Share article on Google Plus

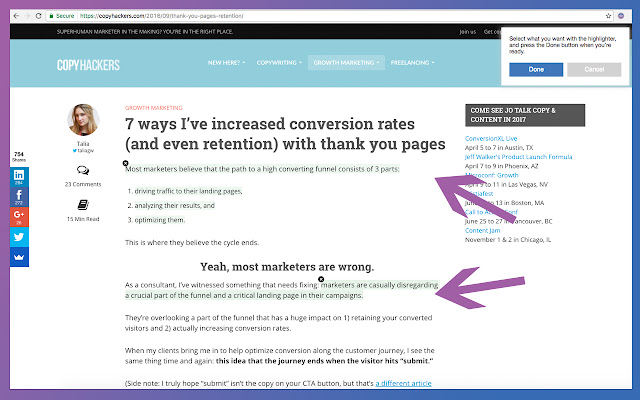coord(19,217)
